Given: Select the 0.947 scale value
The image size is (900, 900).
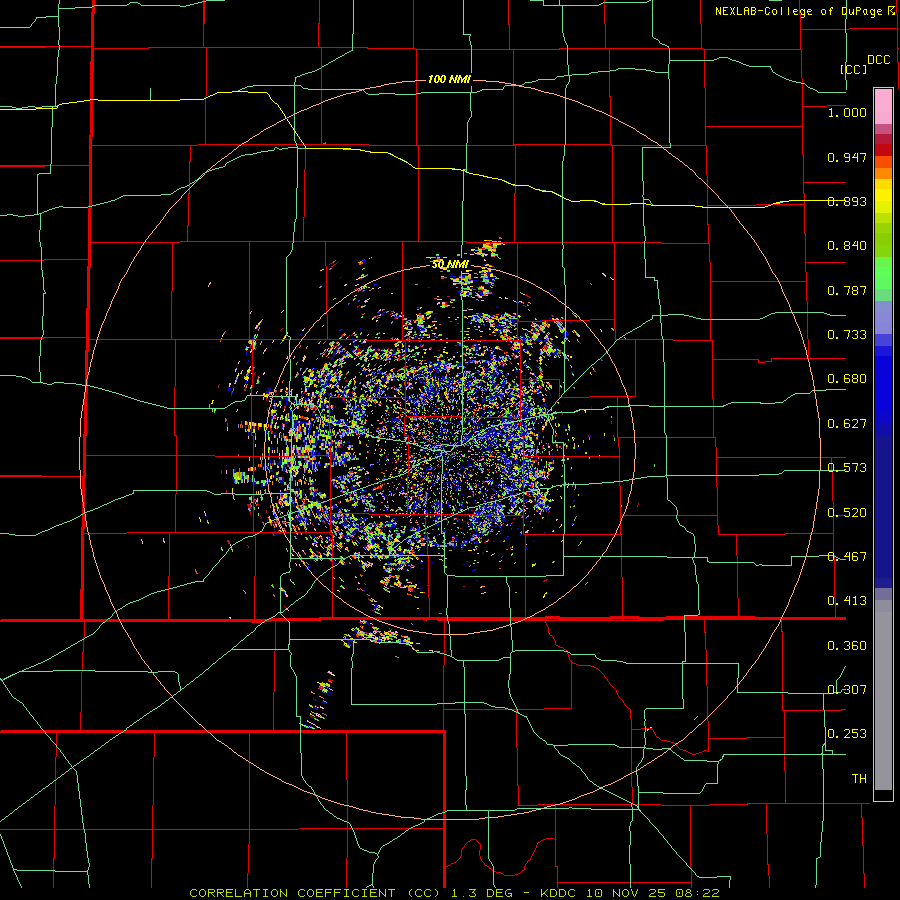Looking at the screenshot, I should click(x=847, y=157).
